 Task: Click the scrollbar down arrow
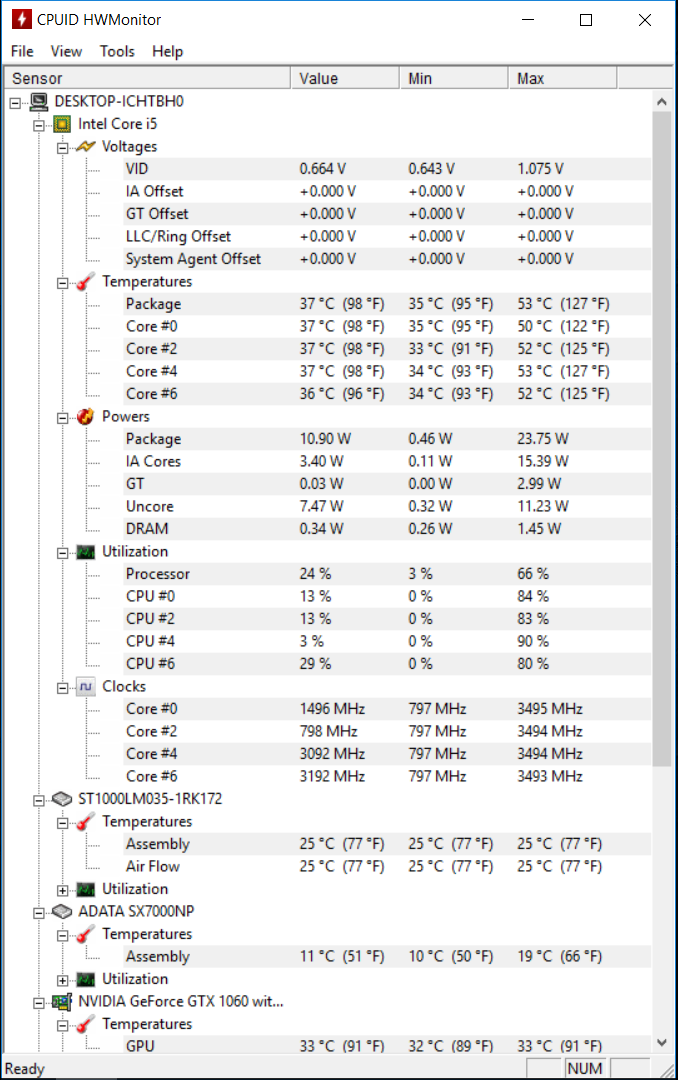(x=661, y=1042)
